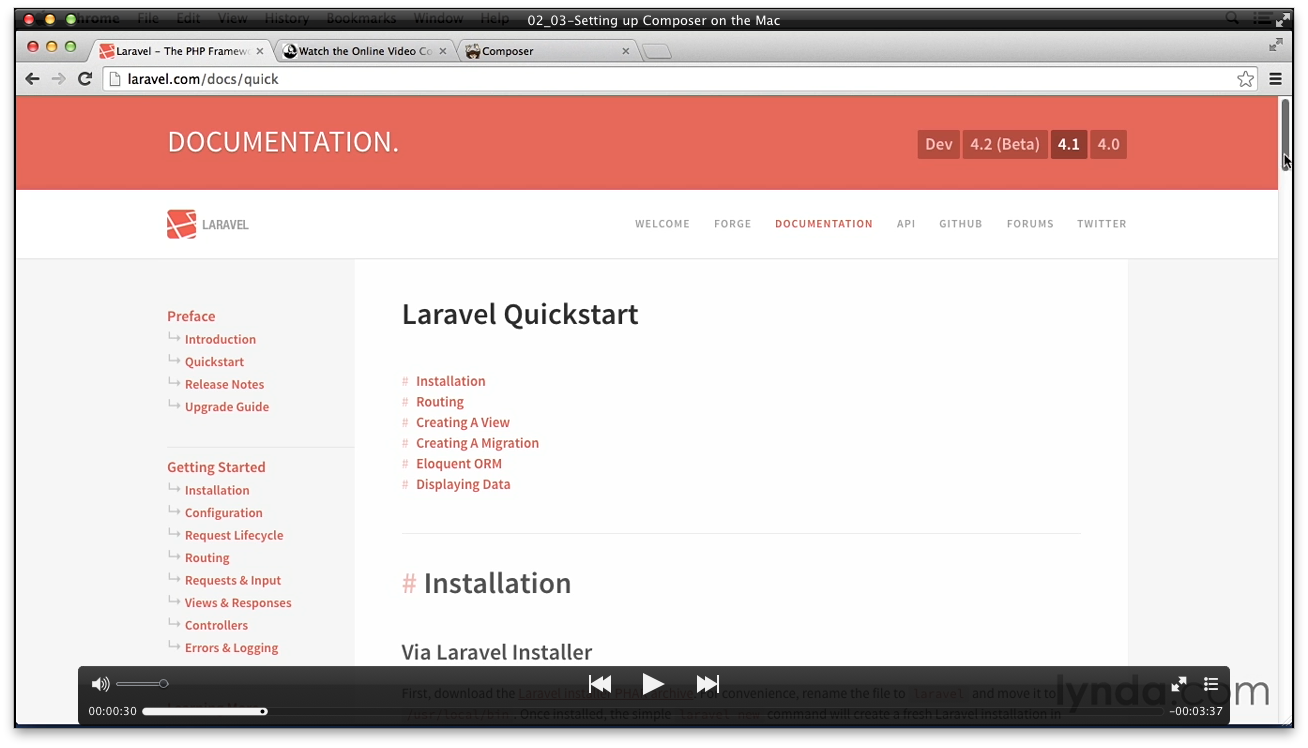Click the browser back arrow
The image size is (1308, 748).
(32, 79)
